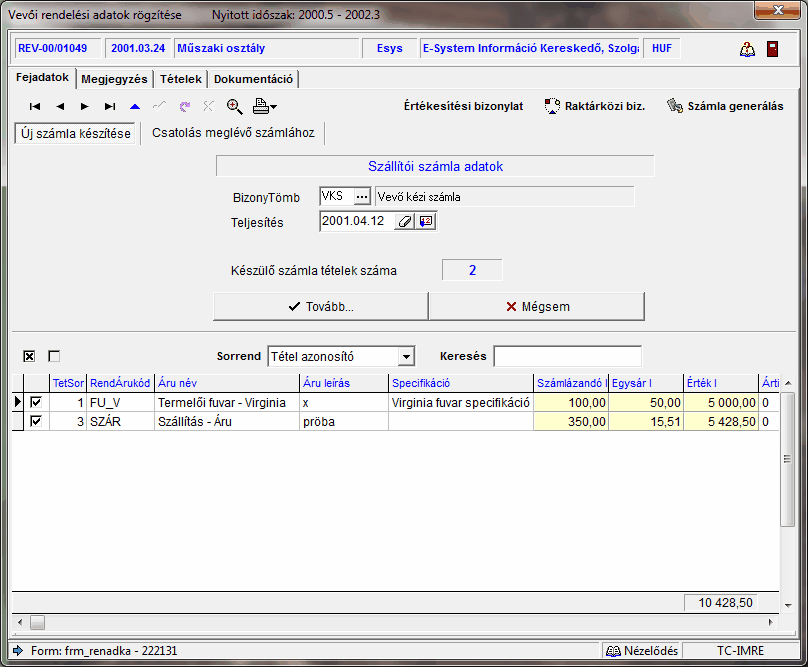808x667 pixels.
Task: Click the blue up-triangle navigation icon
Action: point(135,107)
